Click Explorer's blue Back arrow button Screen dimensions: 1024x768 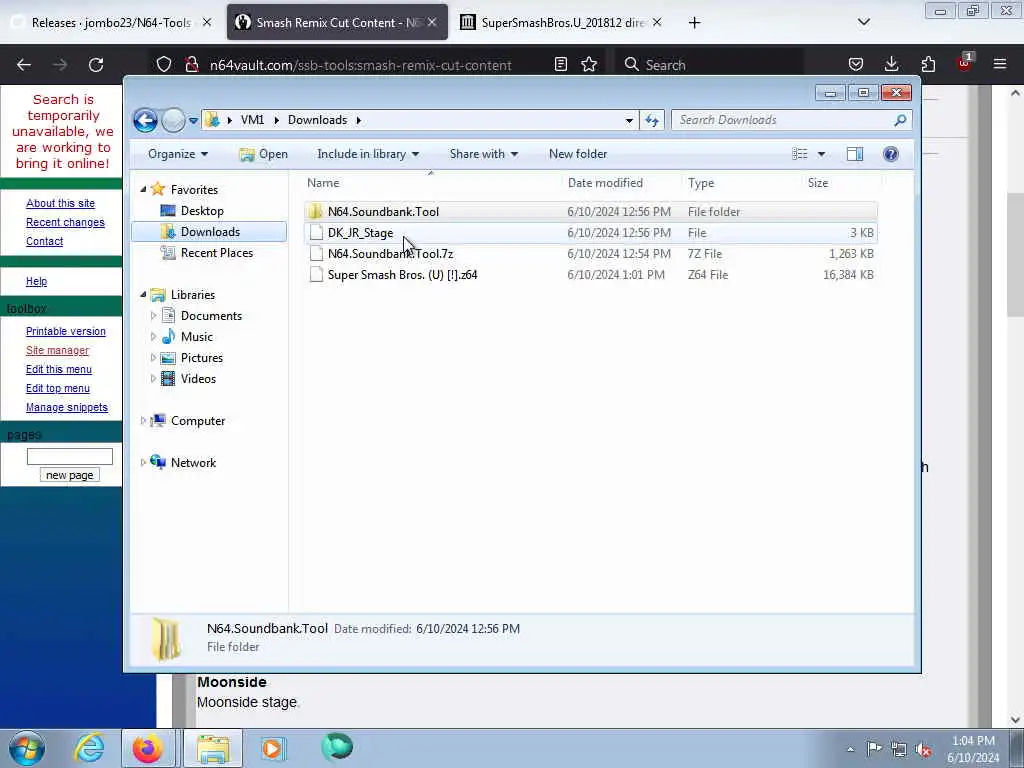click(145, 120)
